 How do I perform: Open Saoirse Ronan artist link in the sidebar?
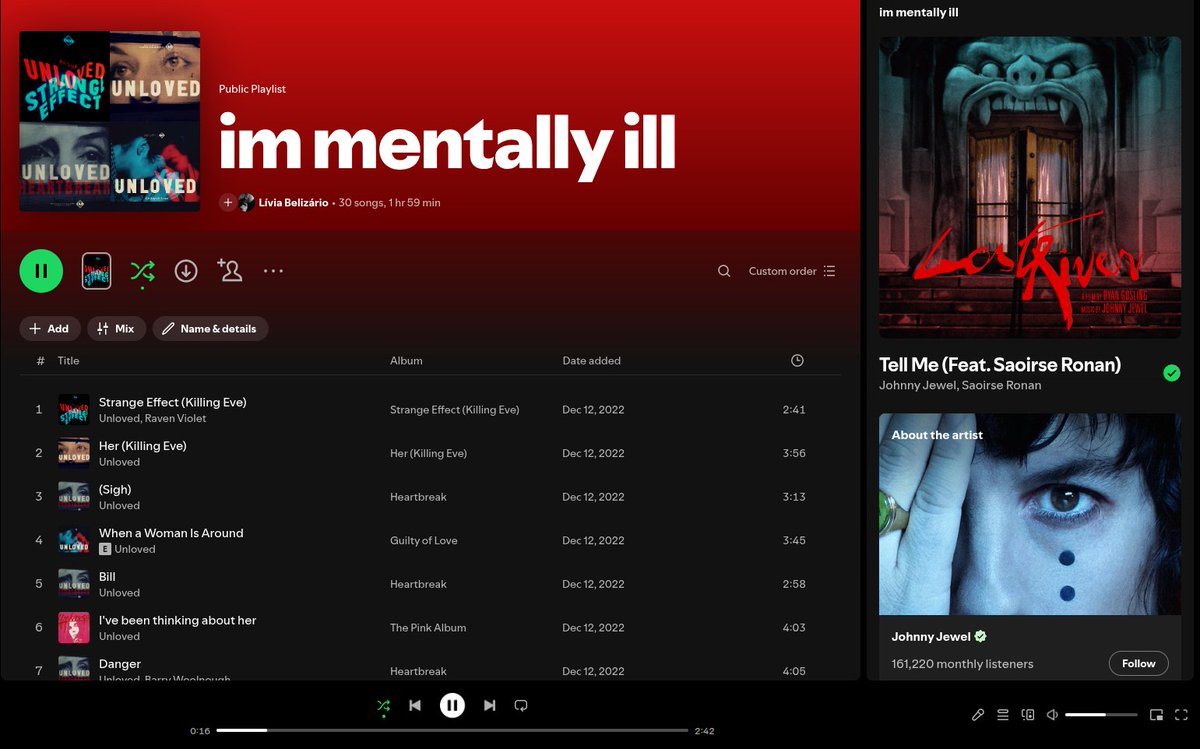coord(1001,385)
